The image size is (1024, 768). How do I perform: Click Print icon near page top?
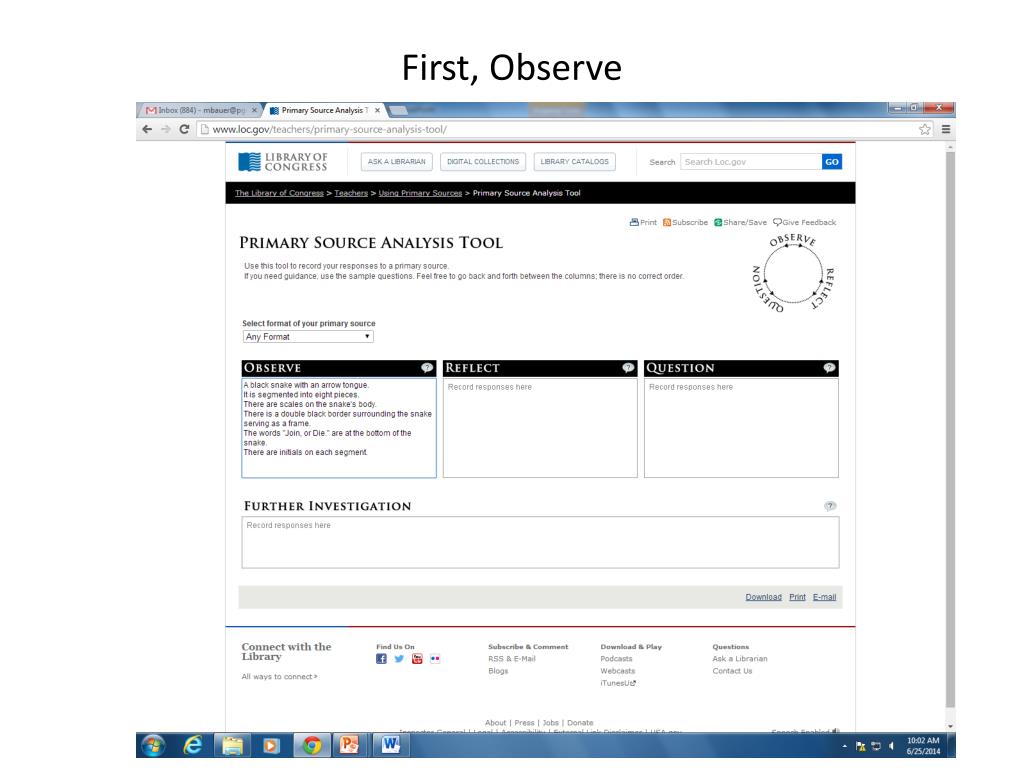[x=634, y=222]
